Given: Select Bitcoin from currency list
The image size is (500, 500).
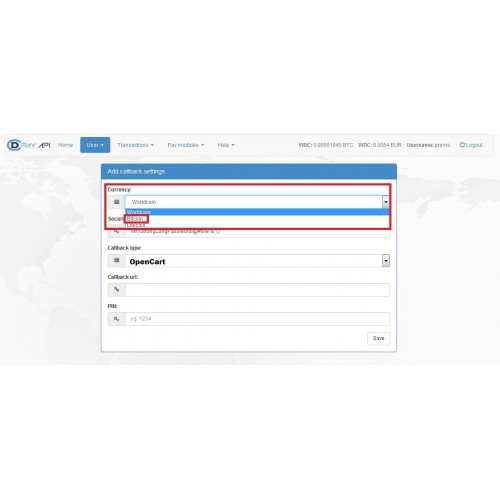Looking at the screenshot, I should point(135,219).
